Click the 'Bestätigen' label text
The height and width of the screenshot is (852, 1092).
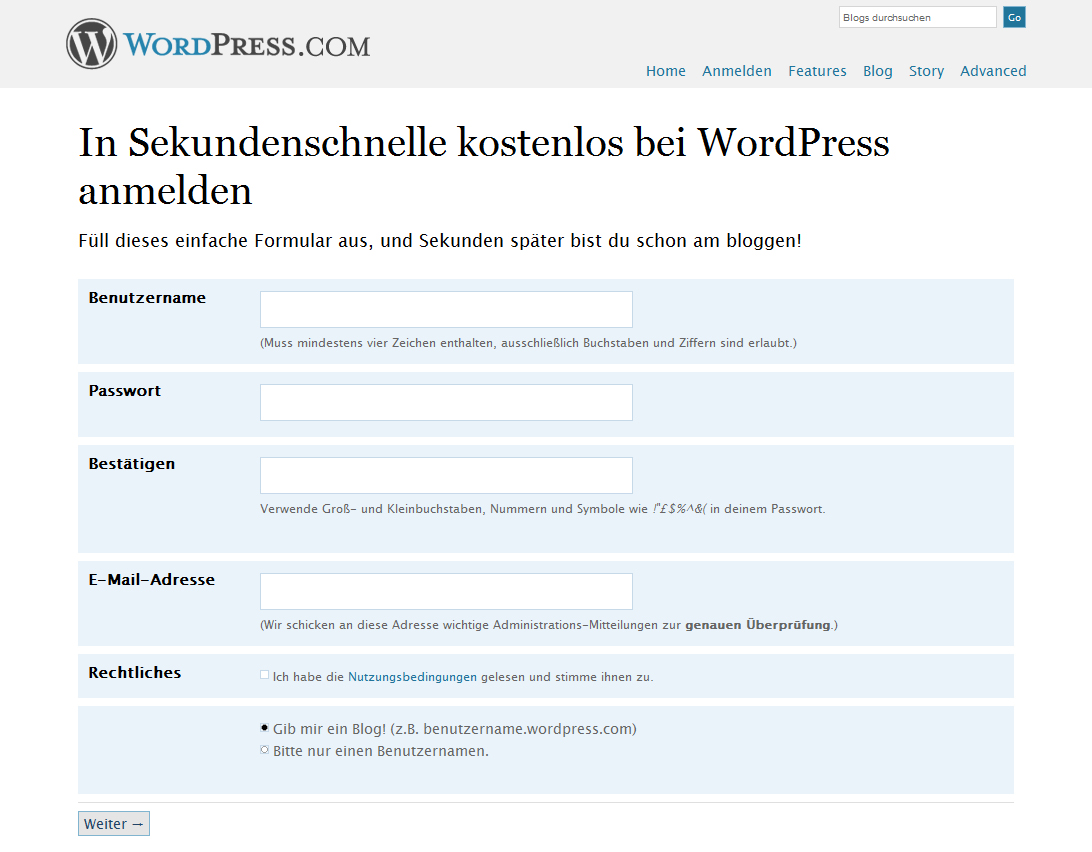(x=132, y=464)
